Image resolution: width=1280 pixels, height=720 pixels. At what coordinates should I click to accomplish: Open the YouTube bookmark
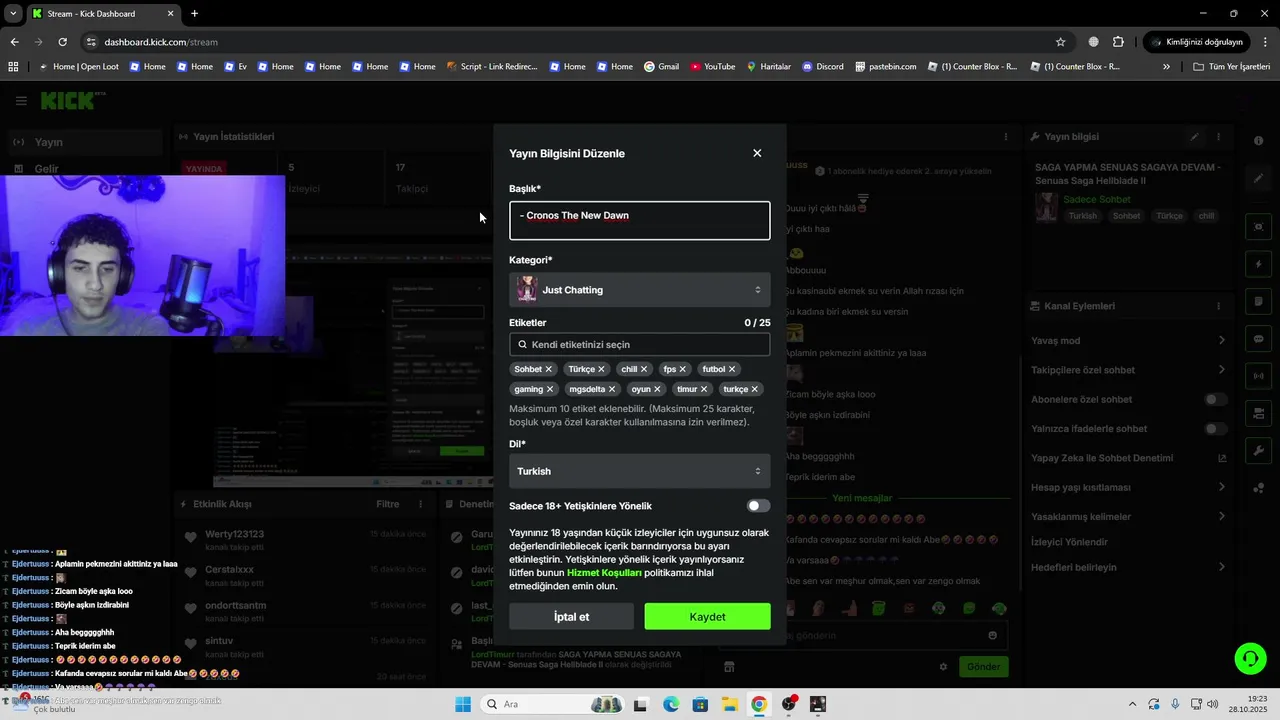pyautogui.click(x=712, y=67)
